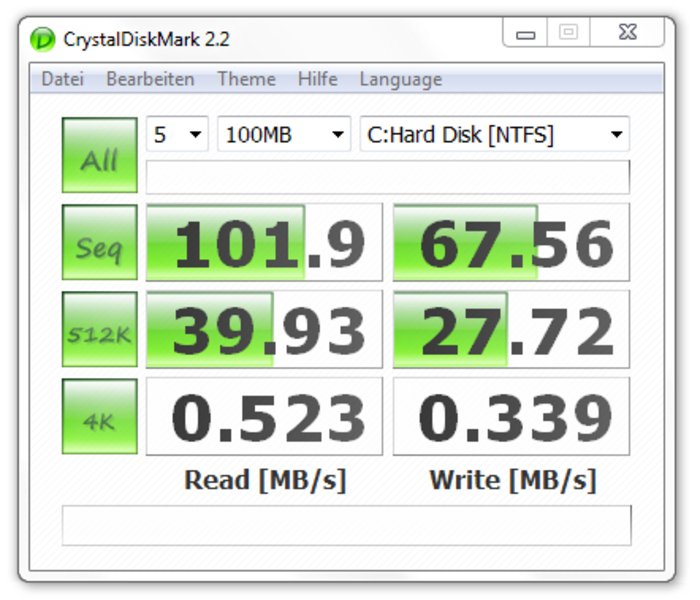
Task: Click the Seq write result 67.56
Action: [511, 242]
